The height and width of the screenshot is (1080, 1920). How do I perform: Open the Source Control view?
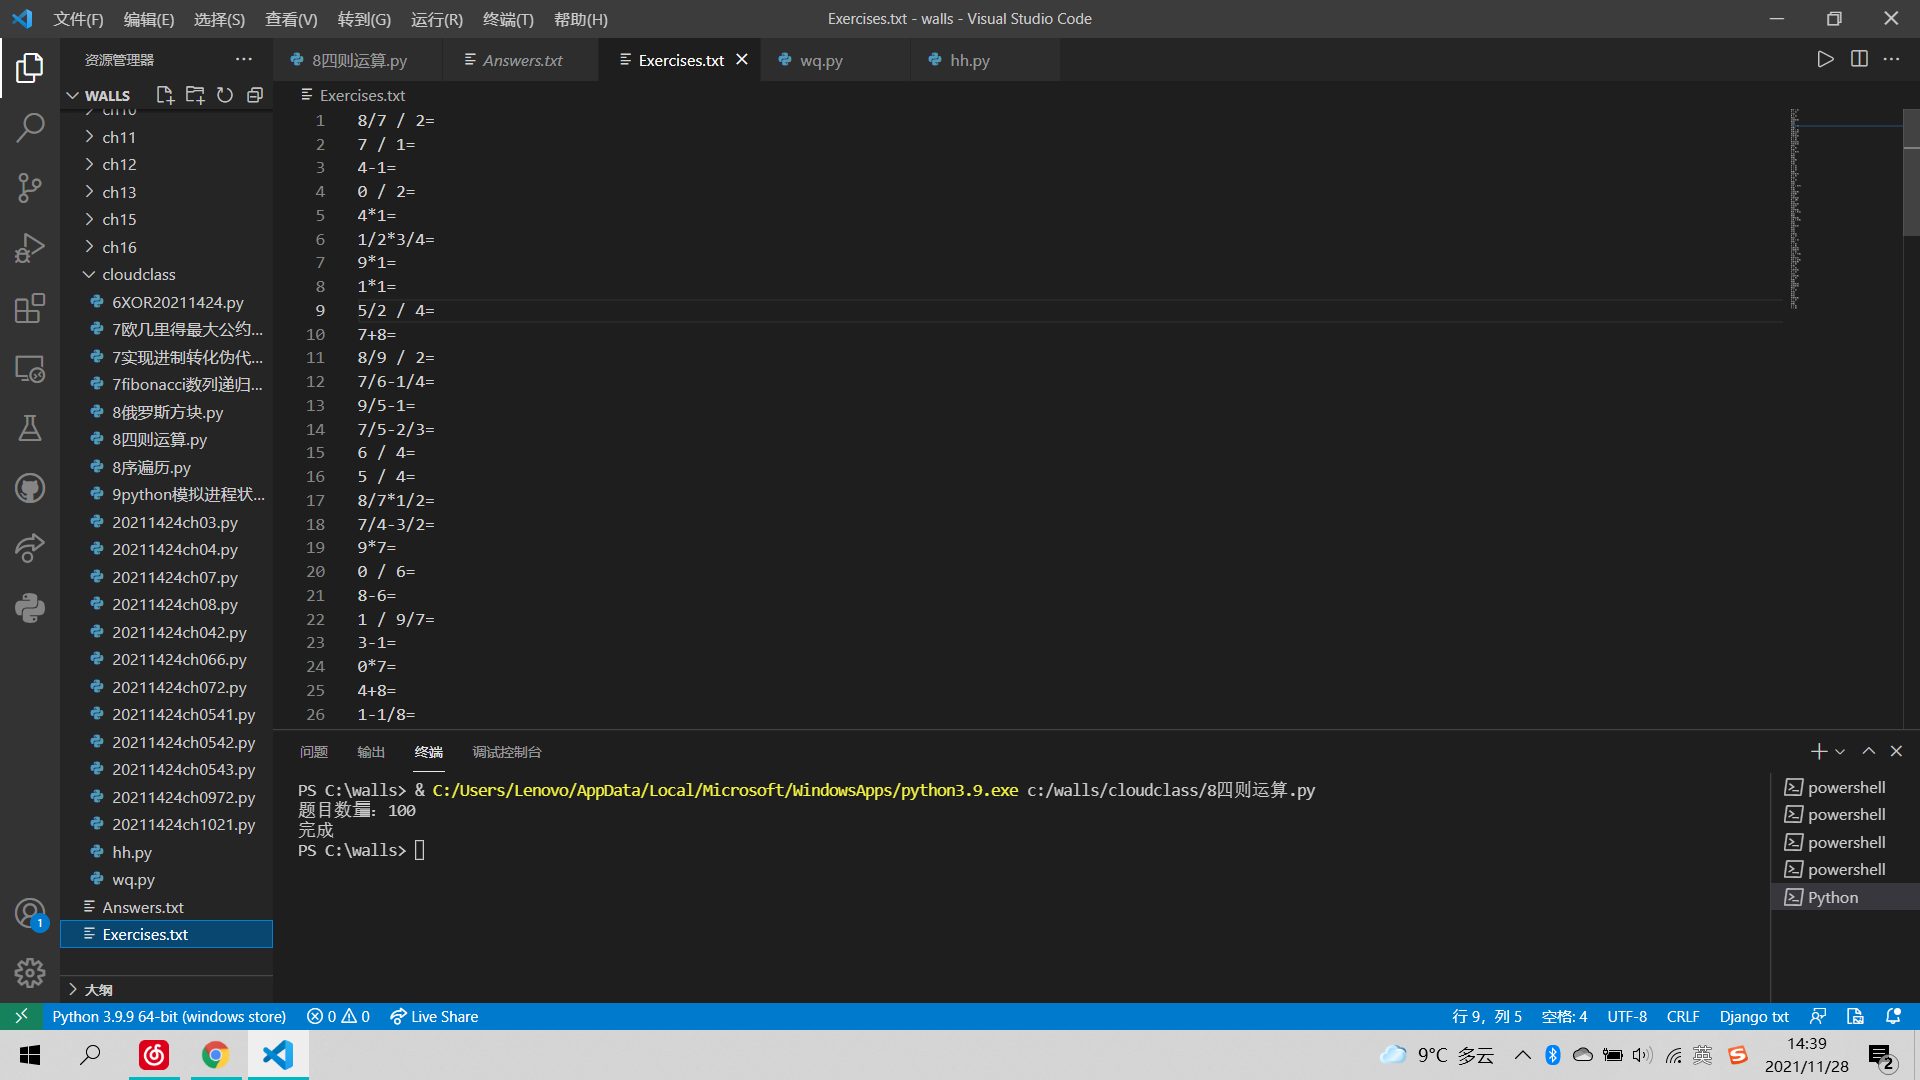(x=30, y=188)
